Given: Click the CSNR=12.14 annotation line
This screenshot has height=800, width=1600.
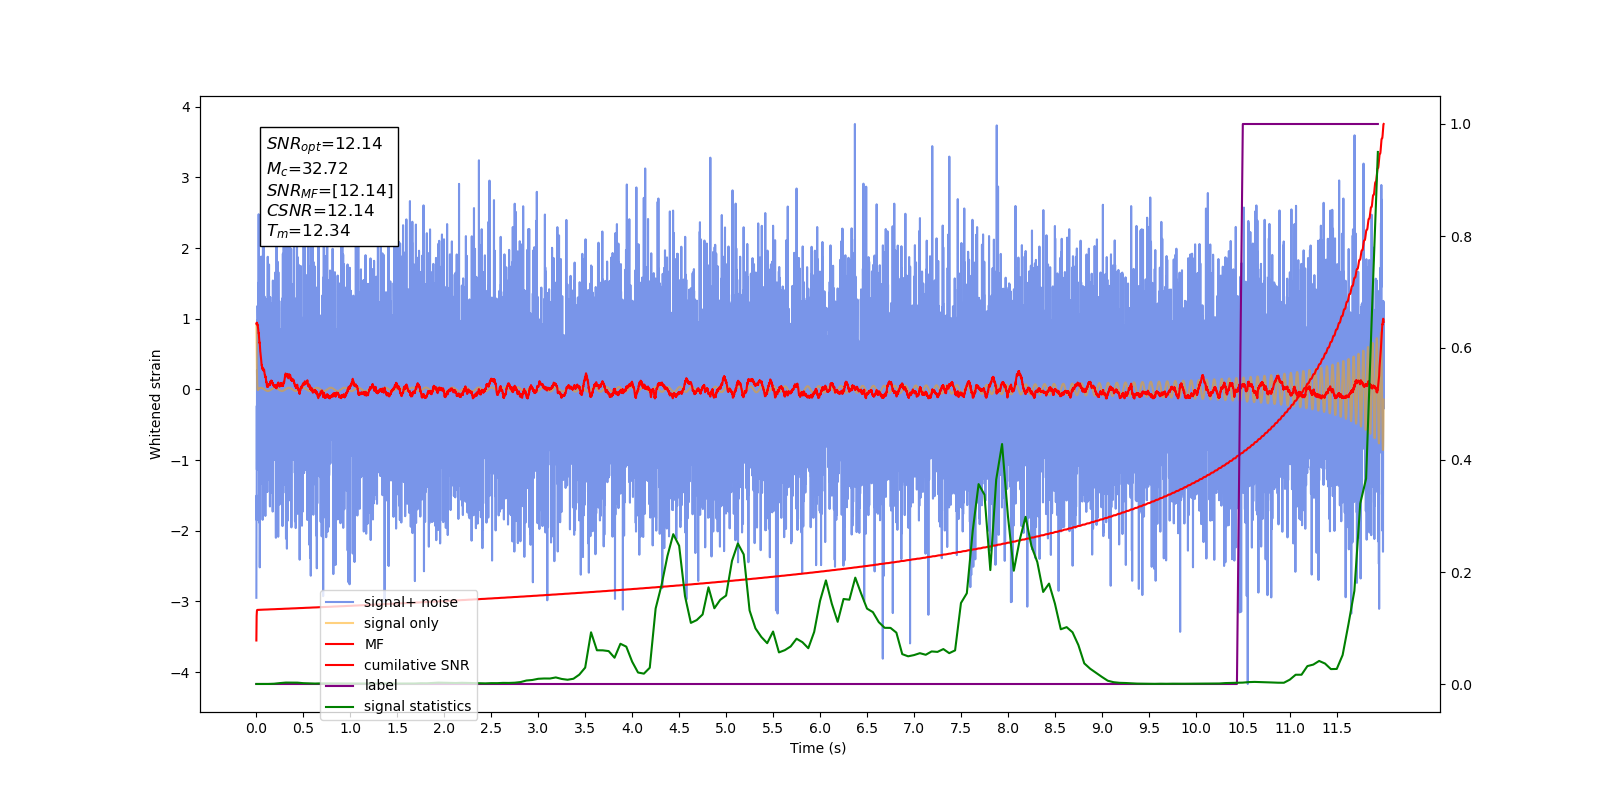Looking at the screenshot, I should click(x=320, y=211).
